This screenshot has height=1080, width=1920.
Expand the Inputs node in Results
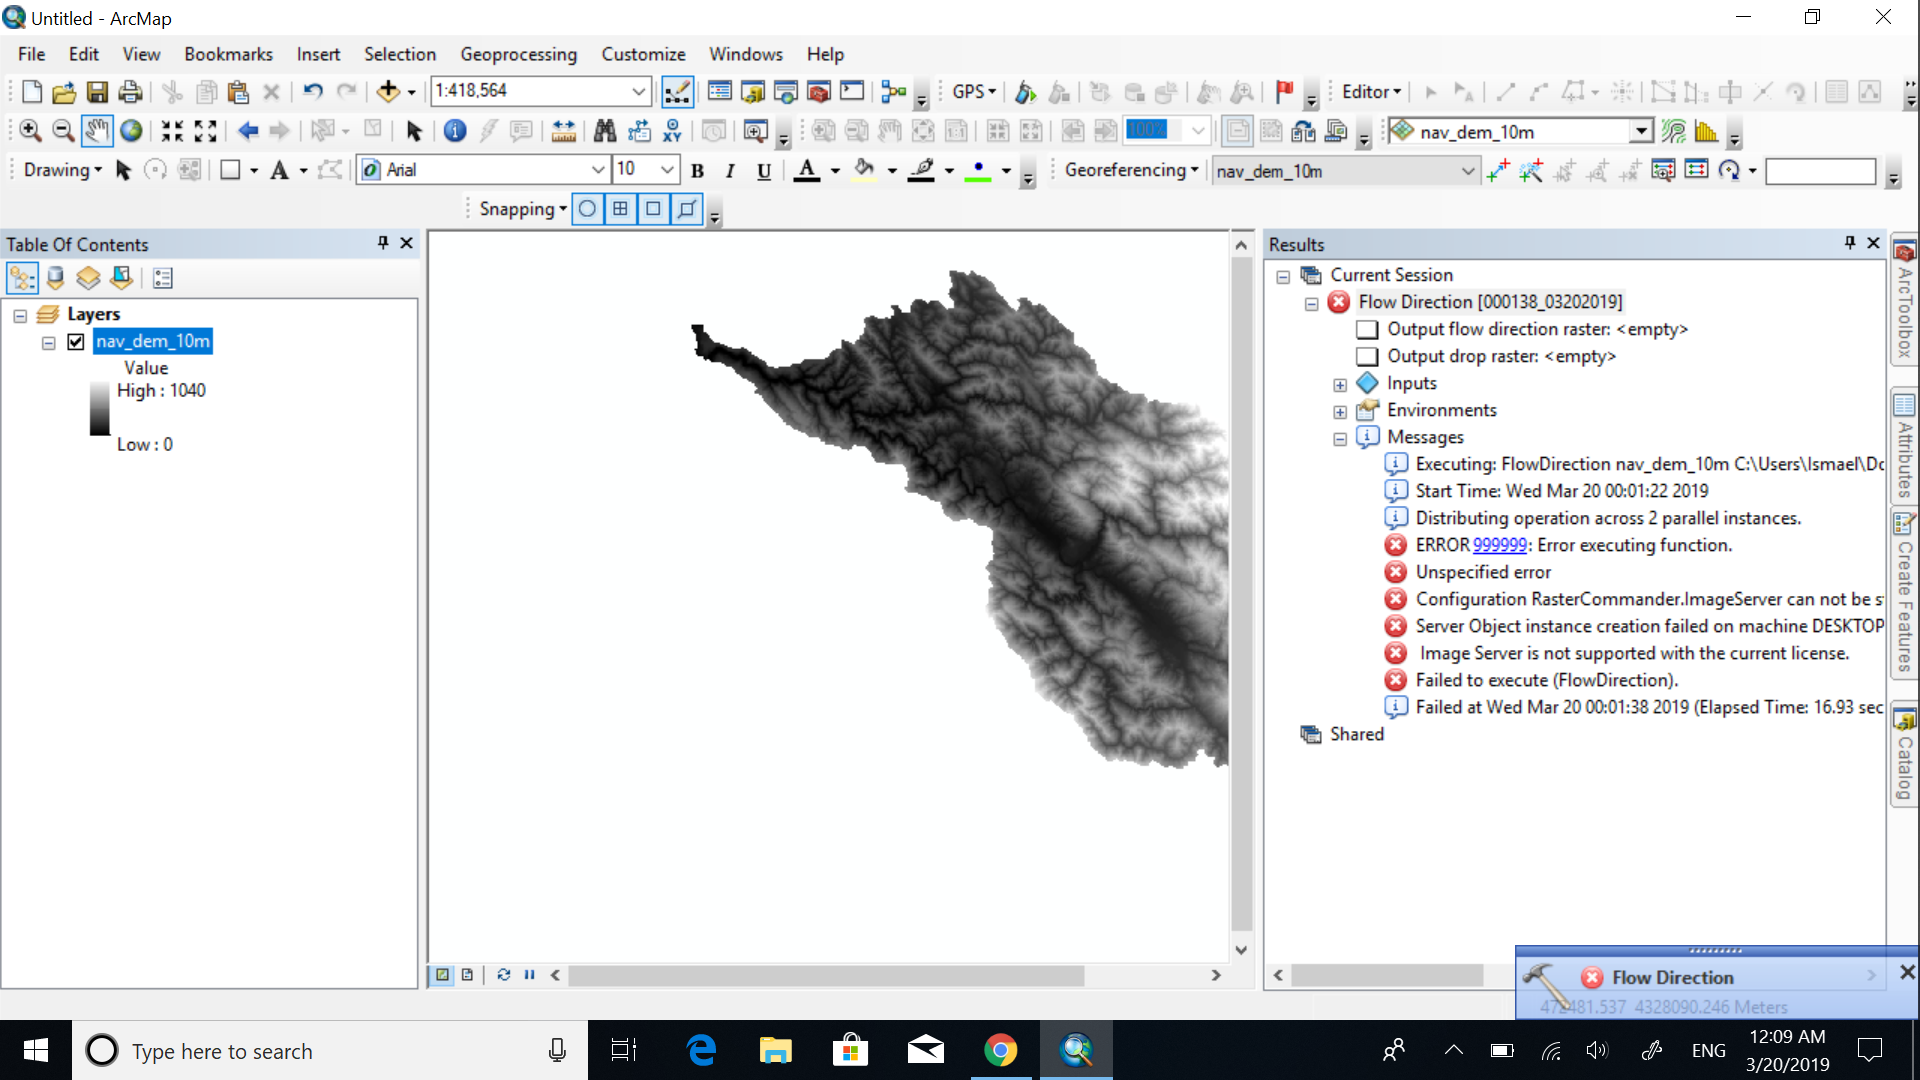[1340, 384]
